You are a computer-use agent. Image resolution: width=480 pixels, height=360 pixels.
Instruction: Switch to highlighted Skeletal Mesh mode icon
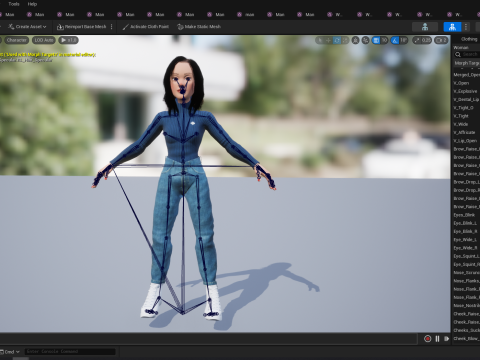click(452, 27)
